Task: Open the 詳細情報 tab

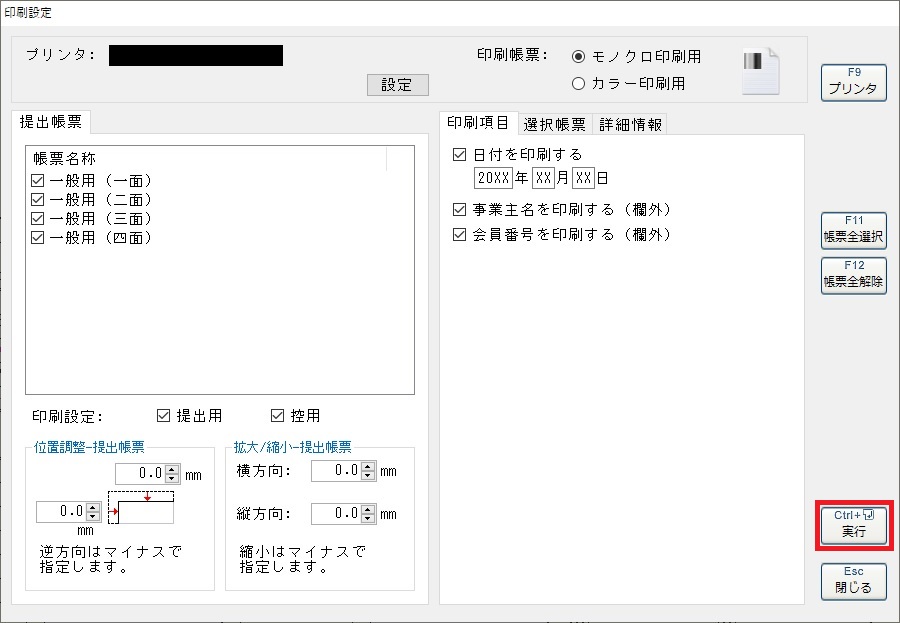Action: click(630, 124)
